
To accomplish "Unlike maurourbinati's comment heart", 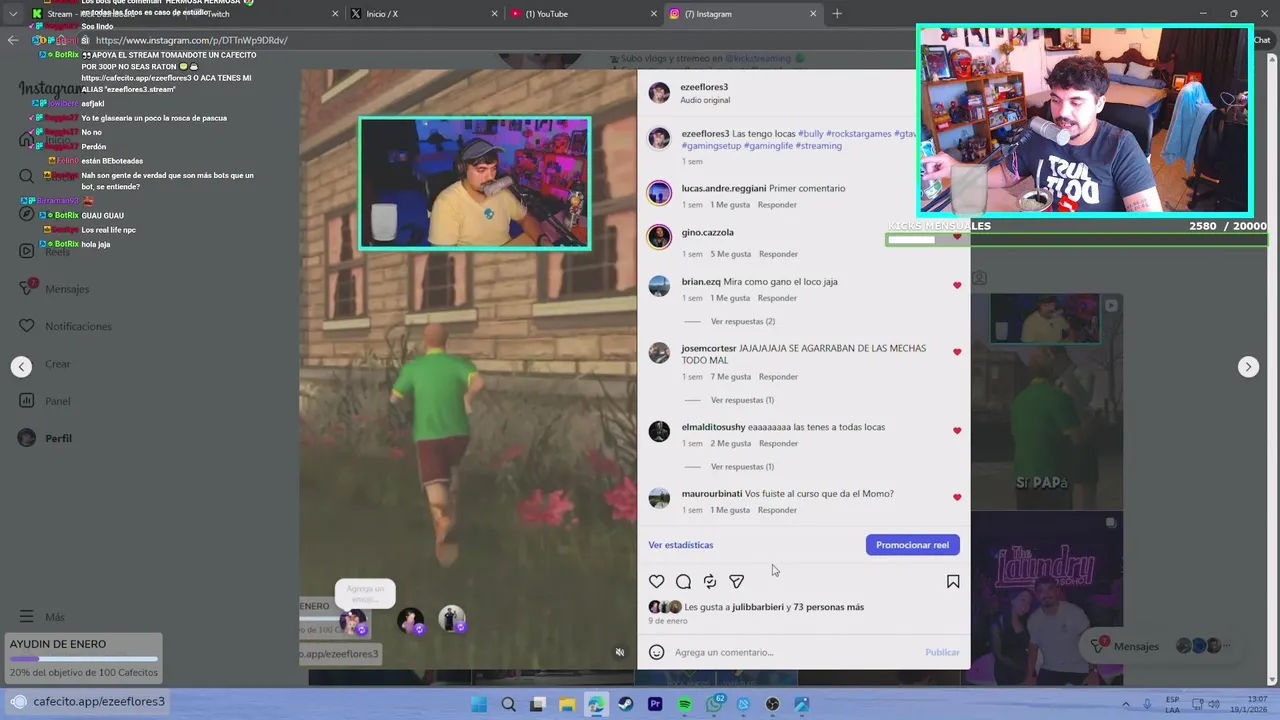I will (x=957, y=497).
